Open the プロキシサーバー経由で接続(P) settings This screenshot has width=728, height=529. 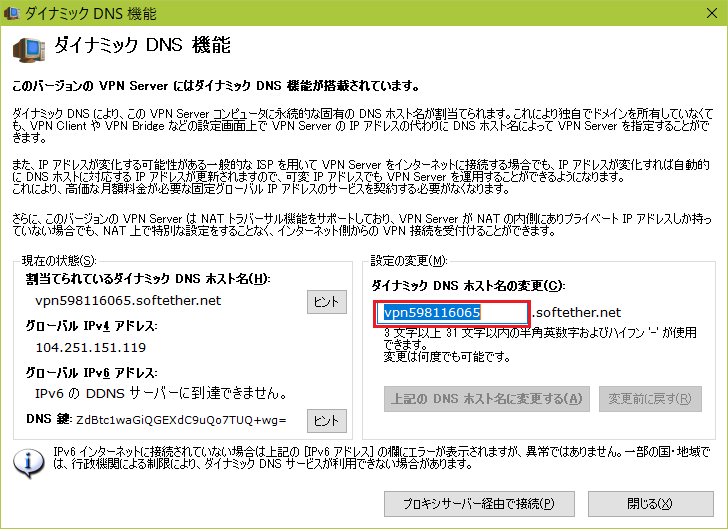coord(479,504)
